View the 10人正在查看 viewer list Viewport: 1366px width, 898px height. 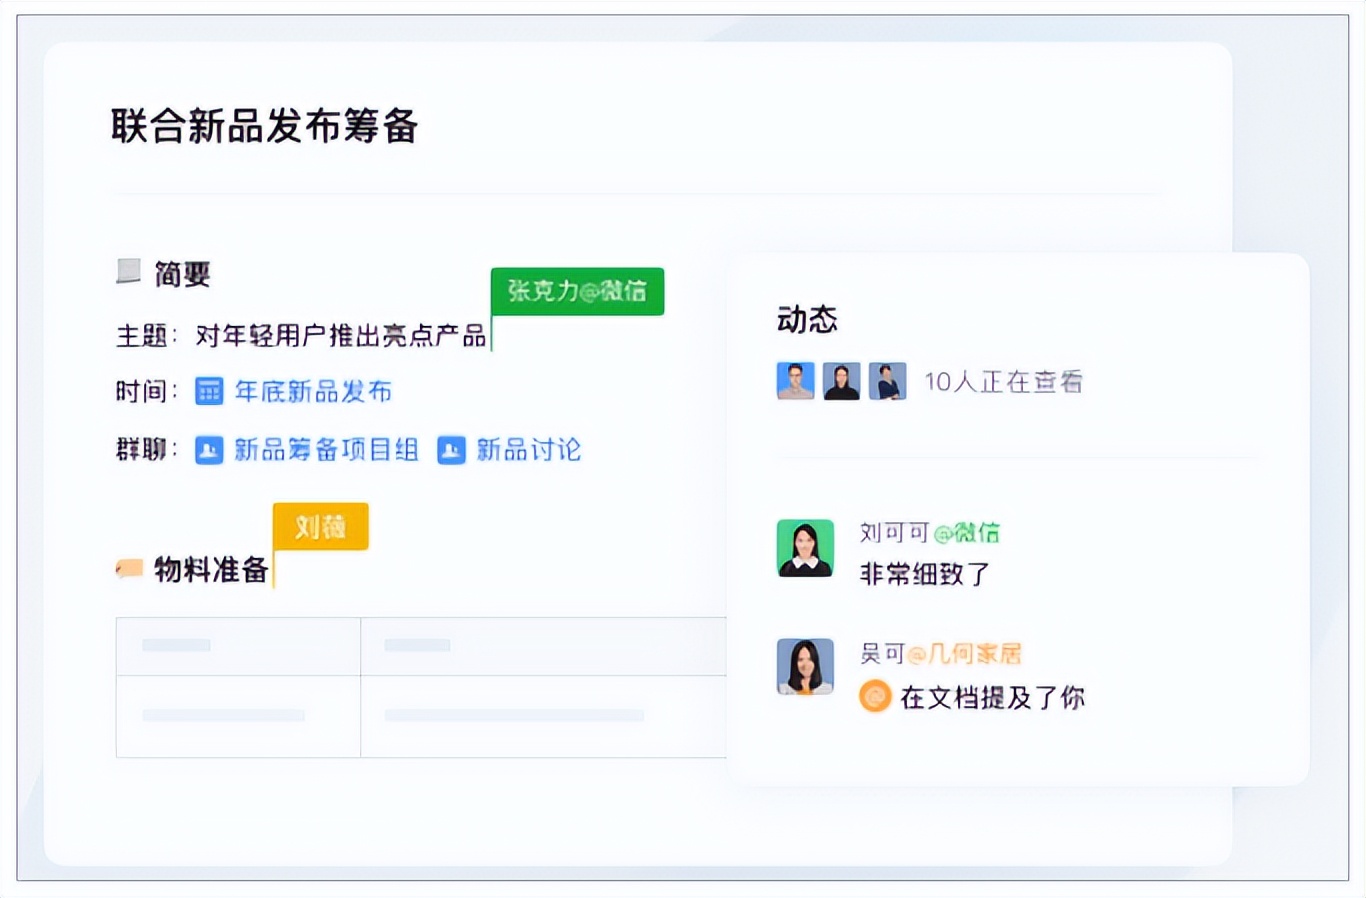coord(1006,381)
